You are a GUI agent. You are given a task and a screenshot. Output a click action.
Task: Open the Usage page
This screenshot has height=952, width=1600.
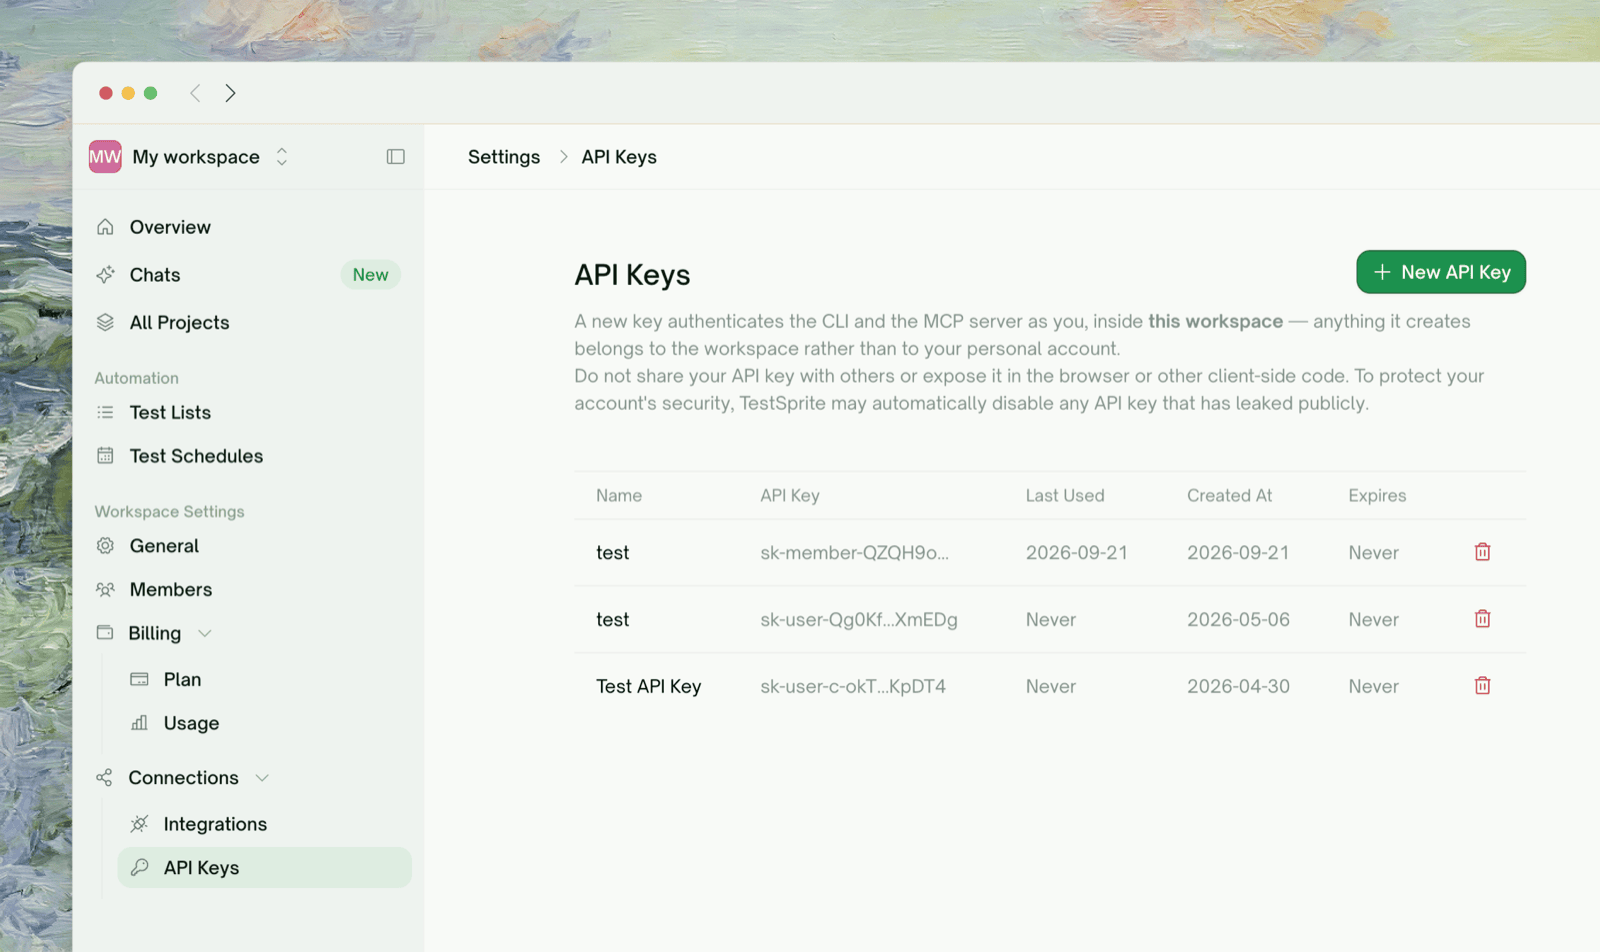pos(191,724)
